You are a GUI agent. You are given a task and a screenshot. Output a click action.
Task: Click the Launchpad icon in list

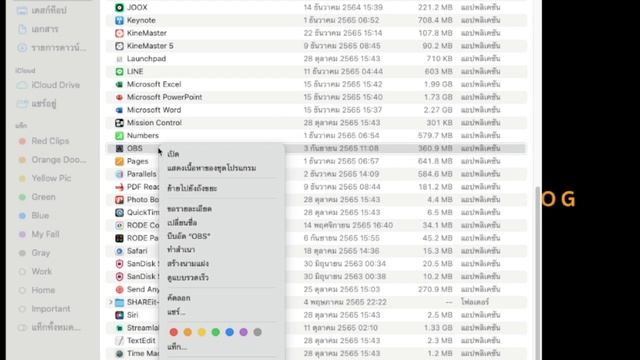(119, 59)
